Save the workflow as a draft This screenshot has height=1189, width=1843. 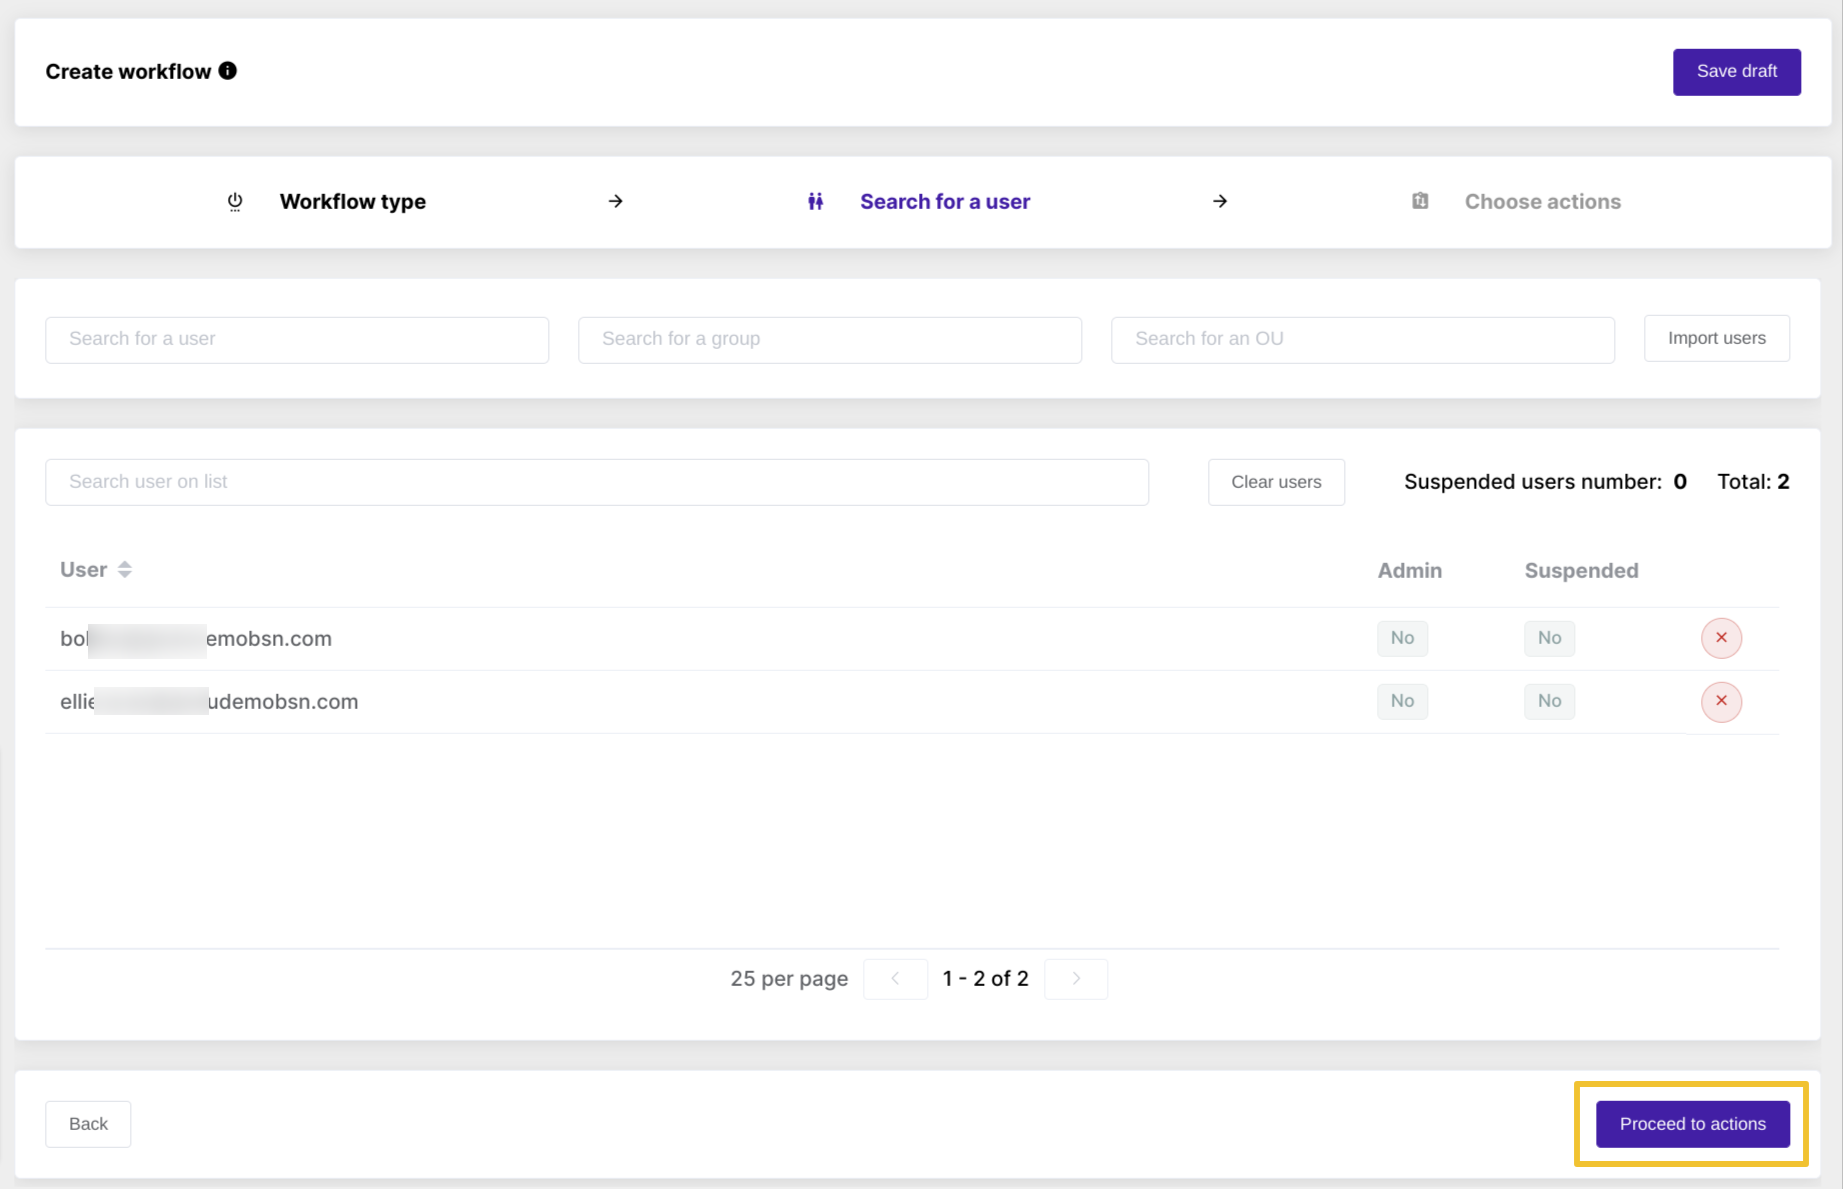click(1736, 72)
